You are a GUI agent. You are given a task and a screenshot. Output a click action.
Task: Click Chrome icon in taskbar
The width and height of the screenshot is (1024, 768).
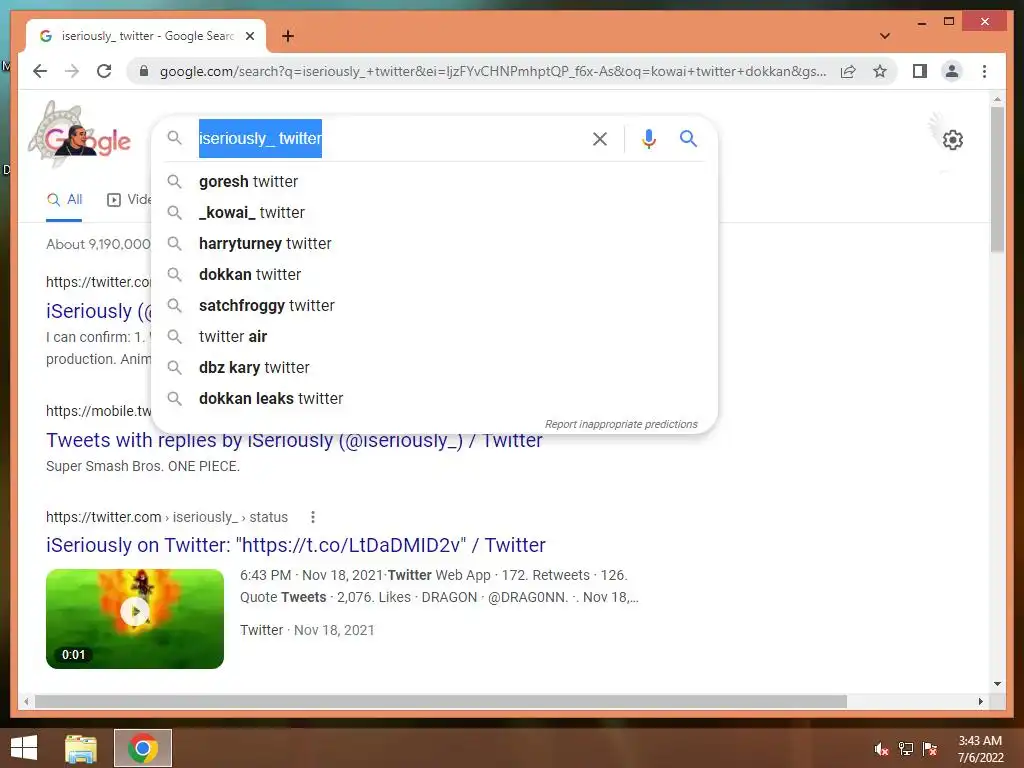(x=143, y=748)
